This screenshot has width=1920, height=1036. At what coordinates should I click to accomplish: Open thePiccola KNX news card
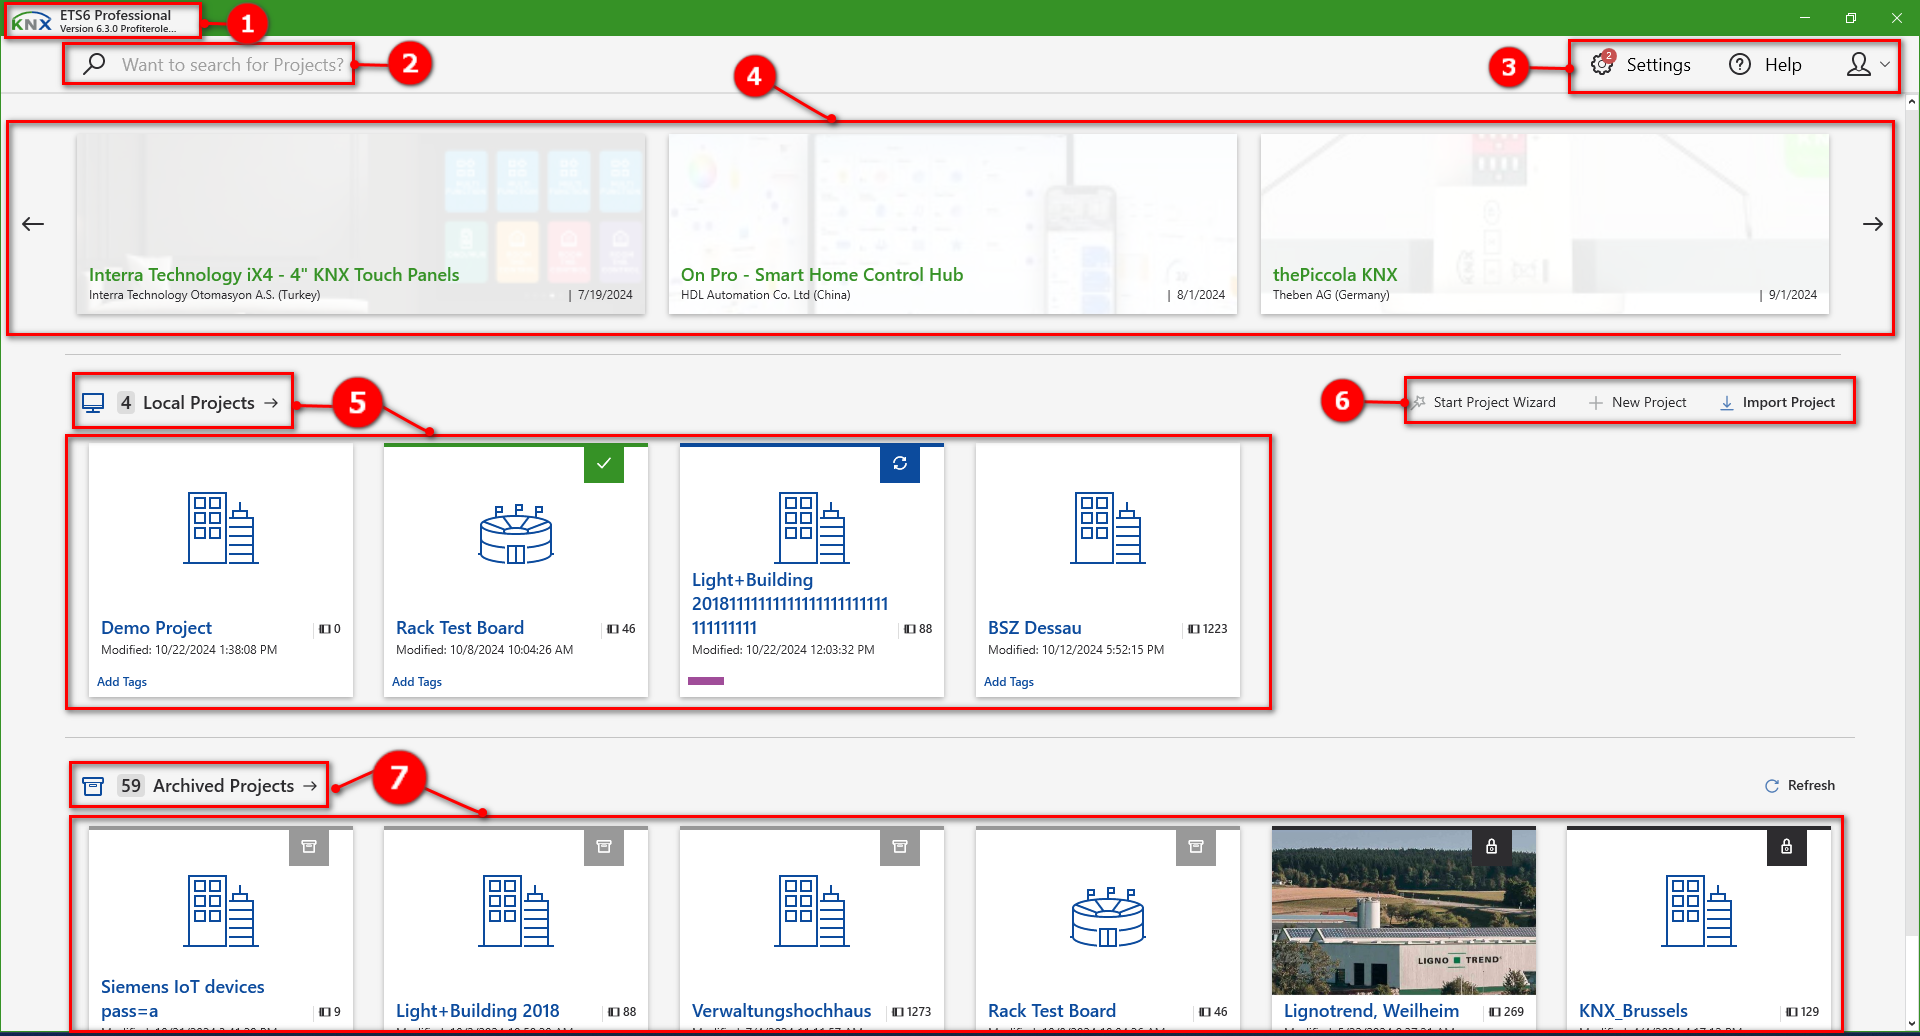[1545, 224]
